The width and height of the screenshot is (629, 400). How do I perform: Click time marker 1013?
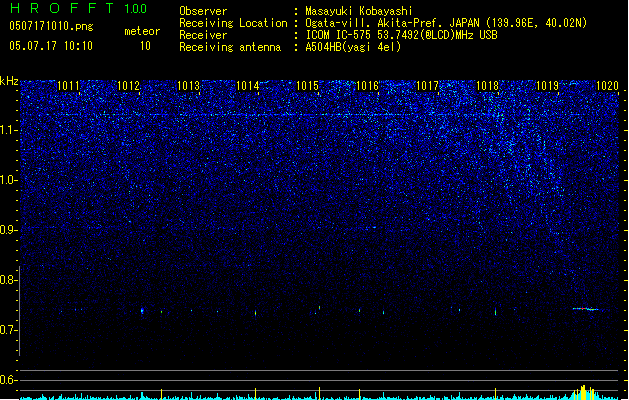[188, 86]
